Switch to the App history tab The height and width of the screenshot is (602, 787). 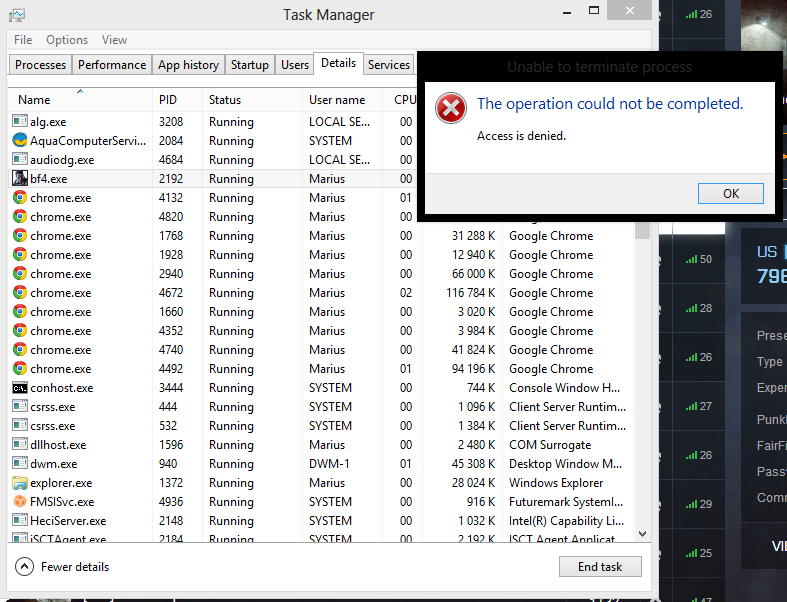(x=188, y=65)
